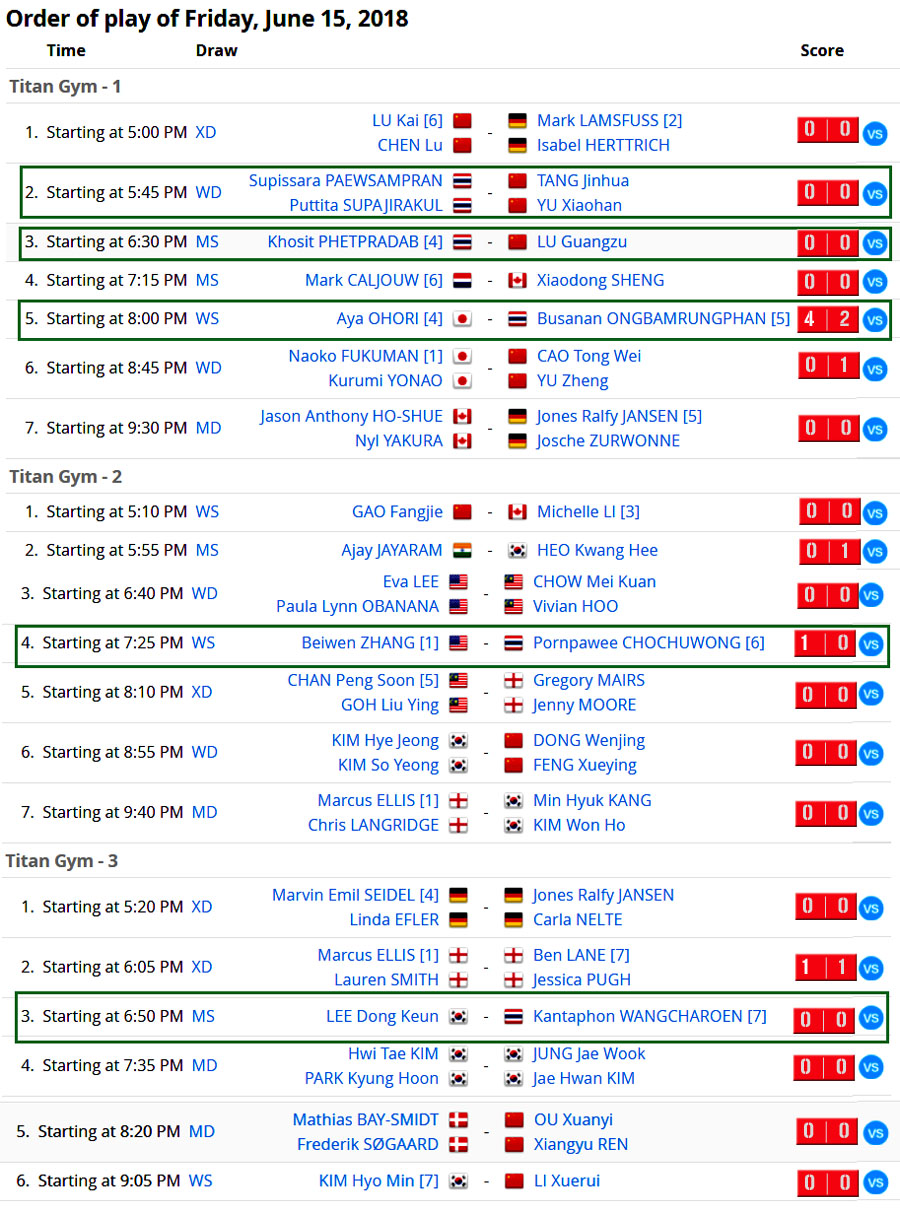
Task: Click the 1-1 score for Ben LANE match
Action: (824, 967)
